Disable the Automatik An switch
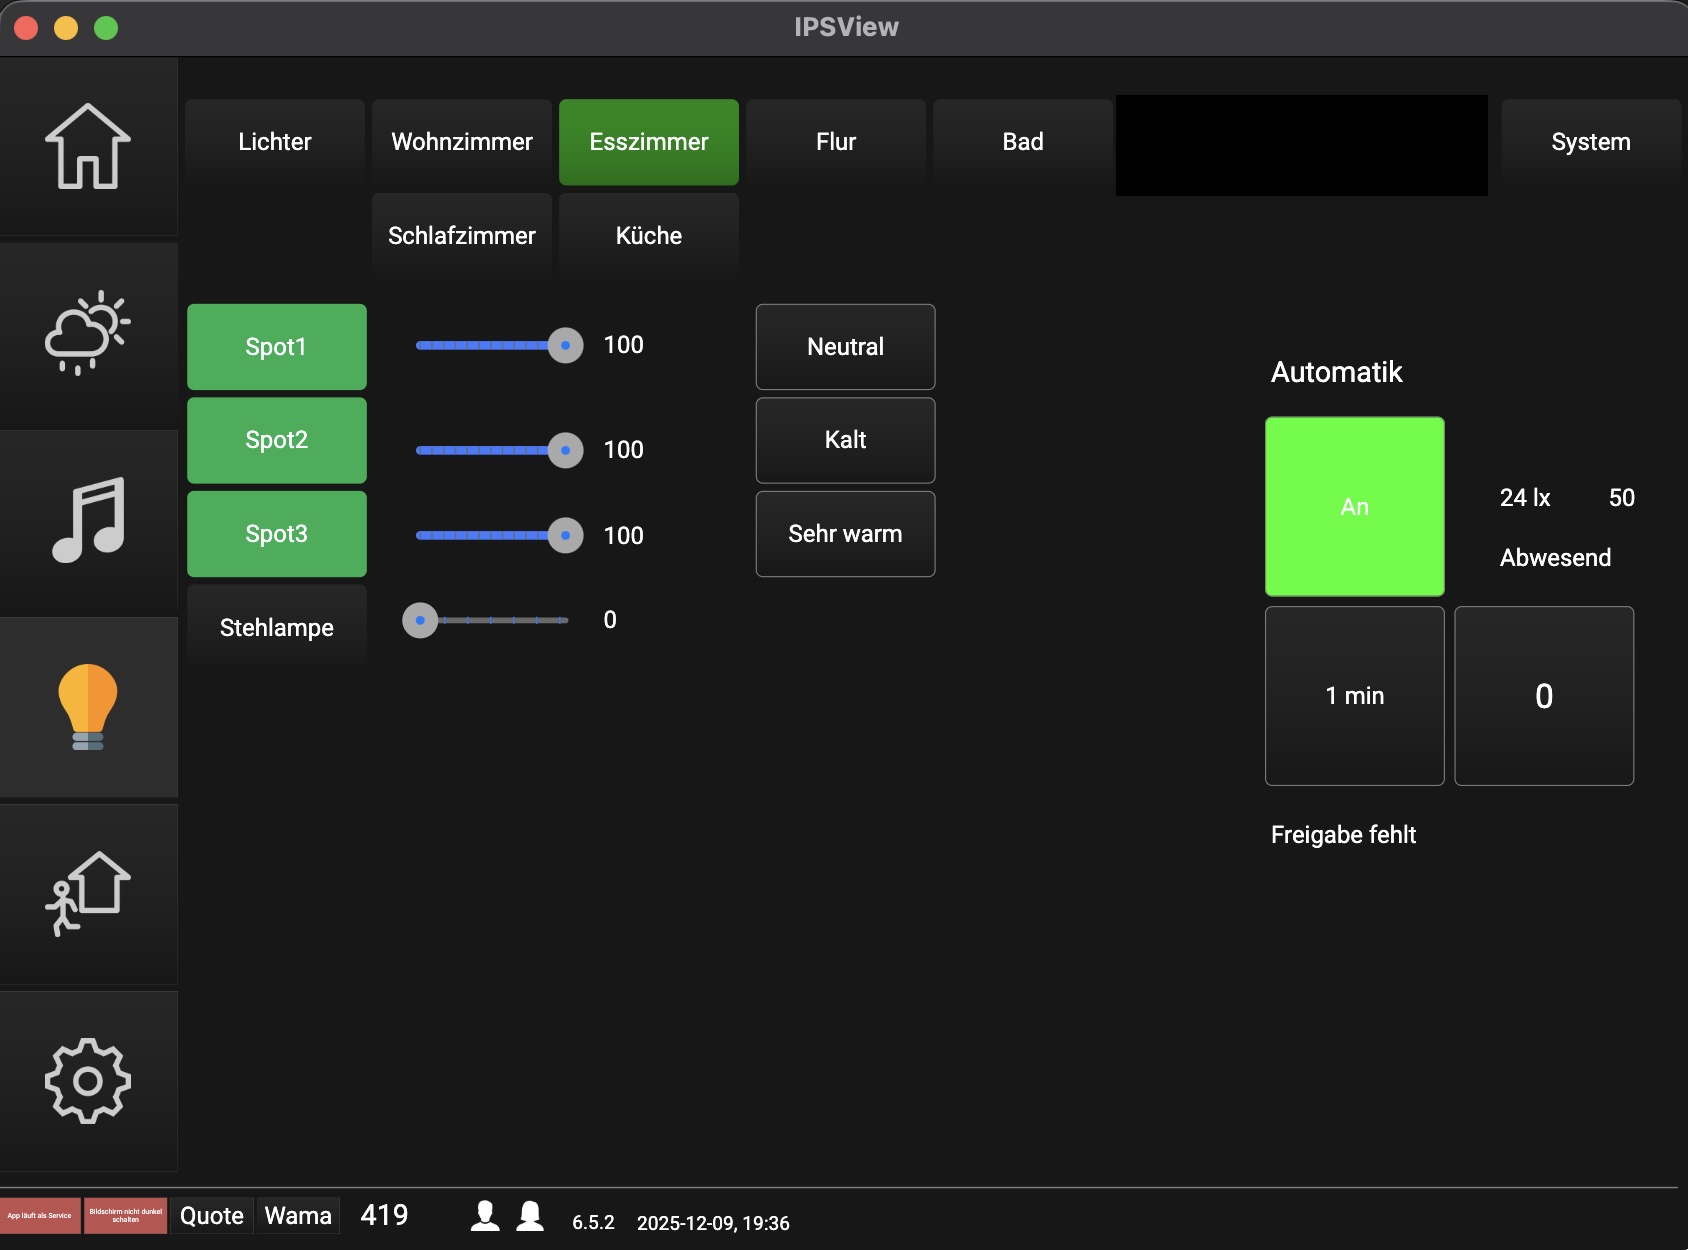Viewport: 1688px width, 1250px height. click(1354, 507)
